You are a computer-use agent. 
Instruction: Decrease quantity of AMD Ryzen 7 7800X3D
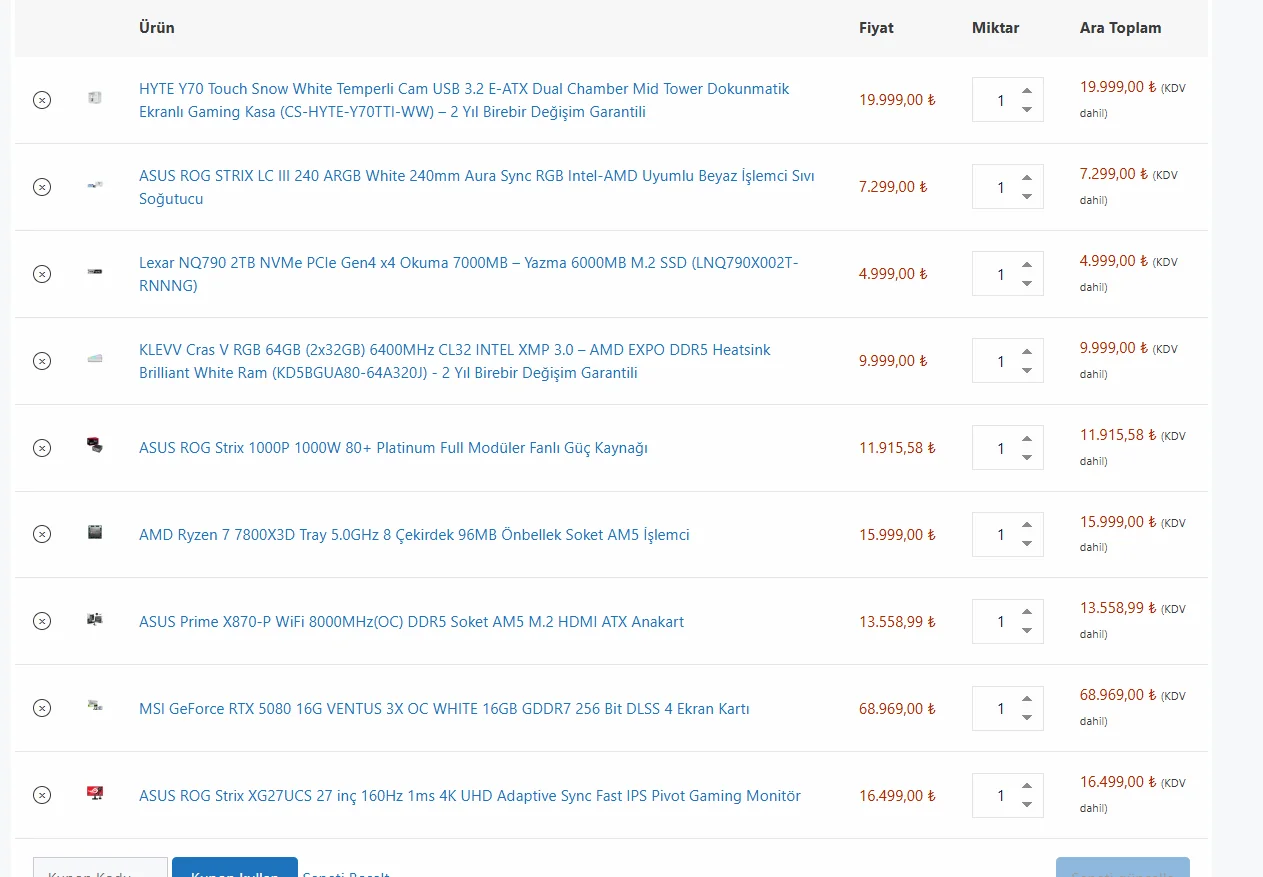(1026, 545)
